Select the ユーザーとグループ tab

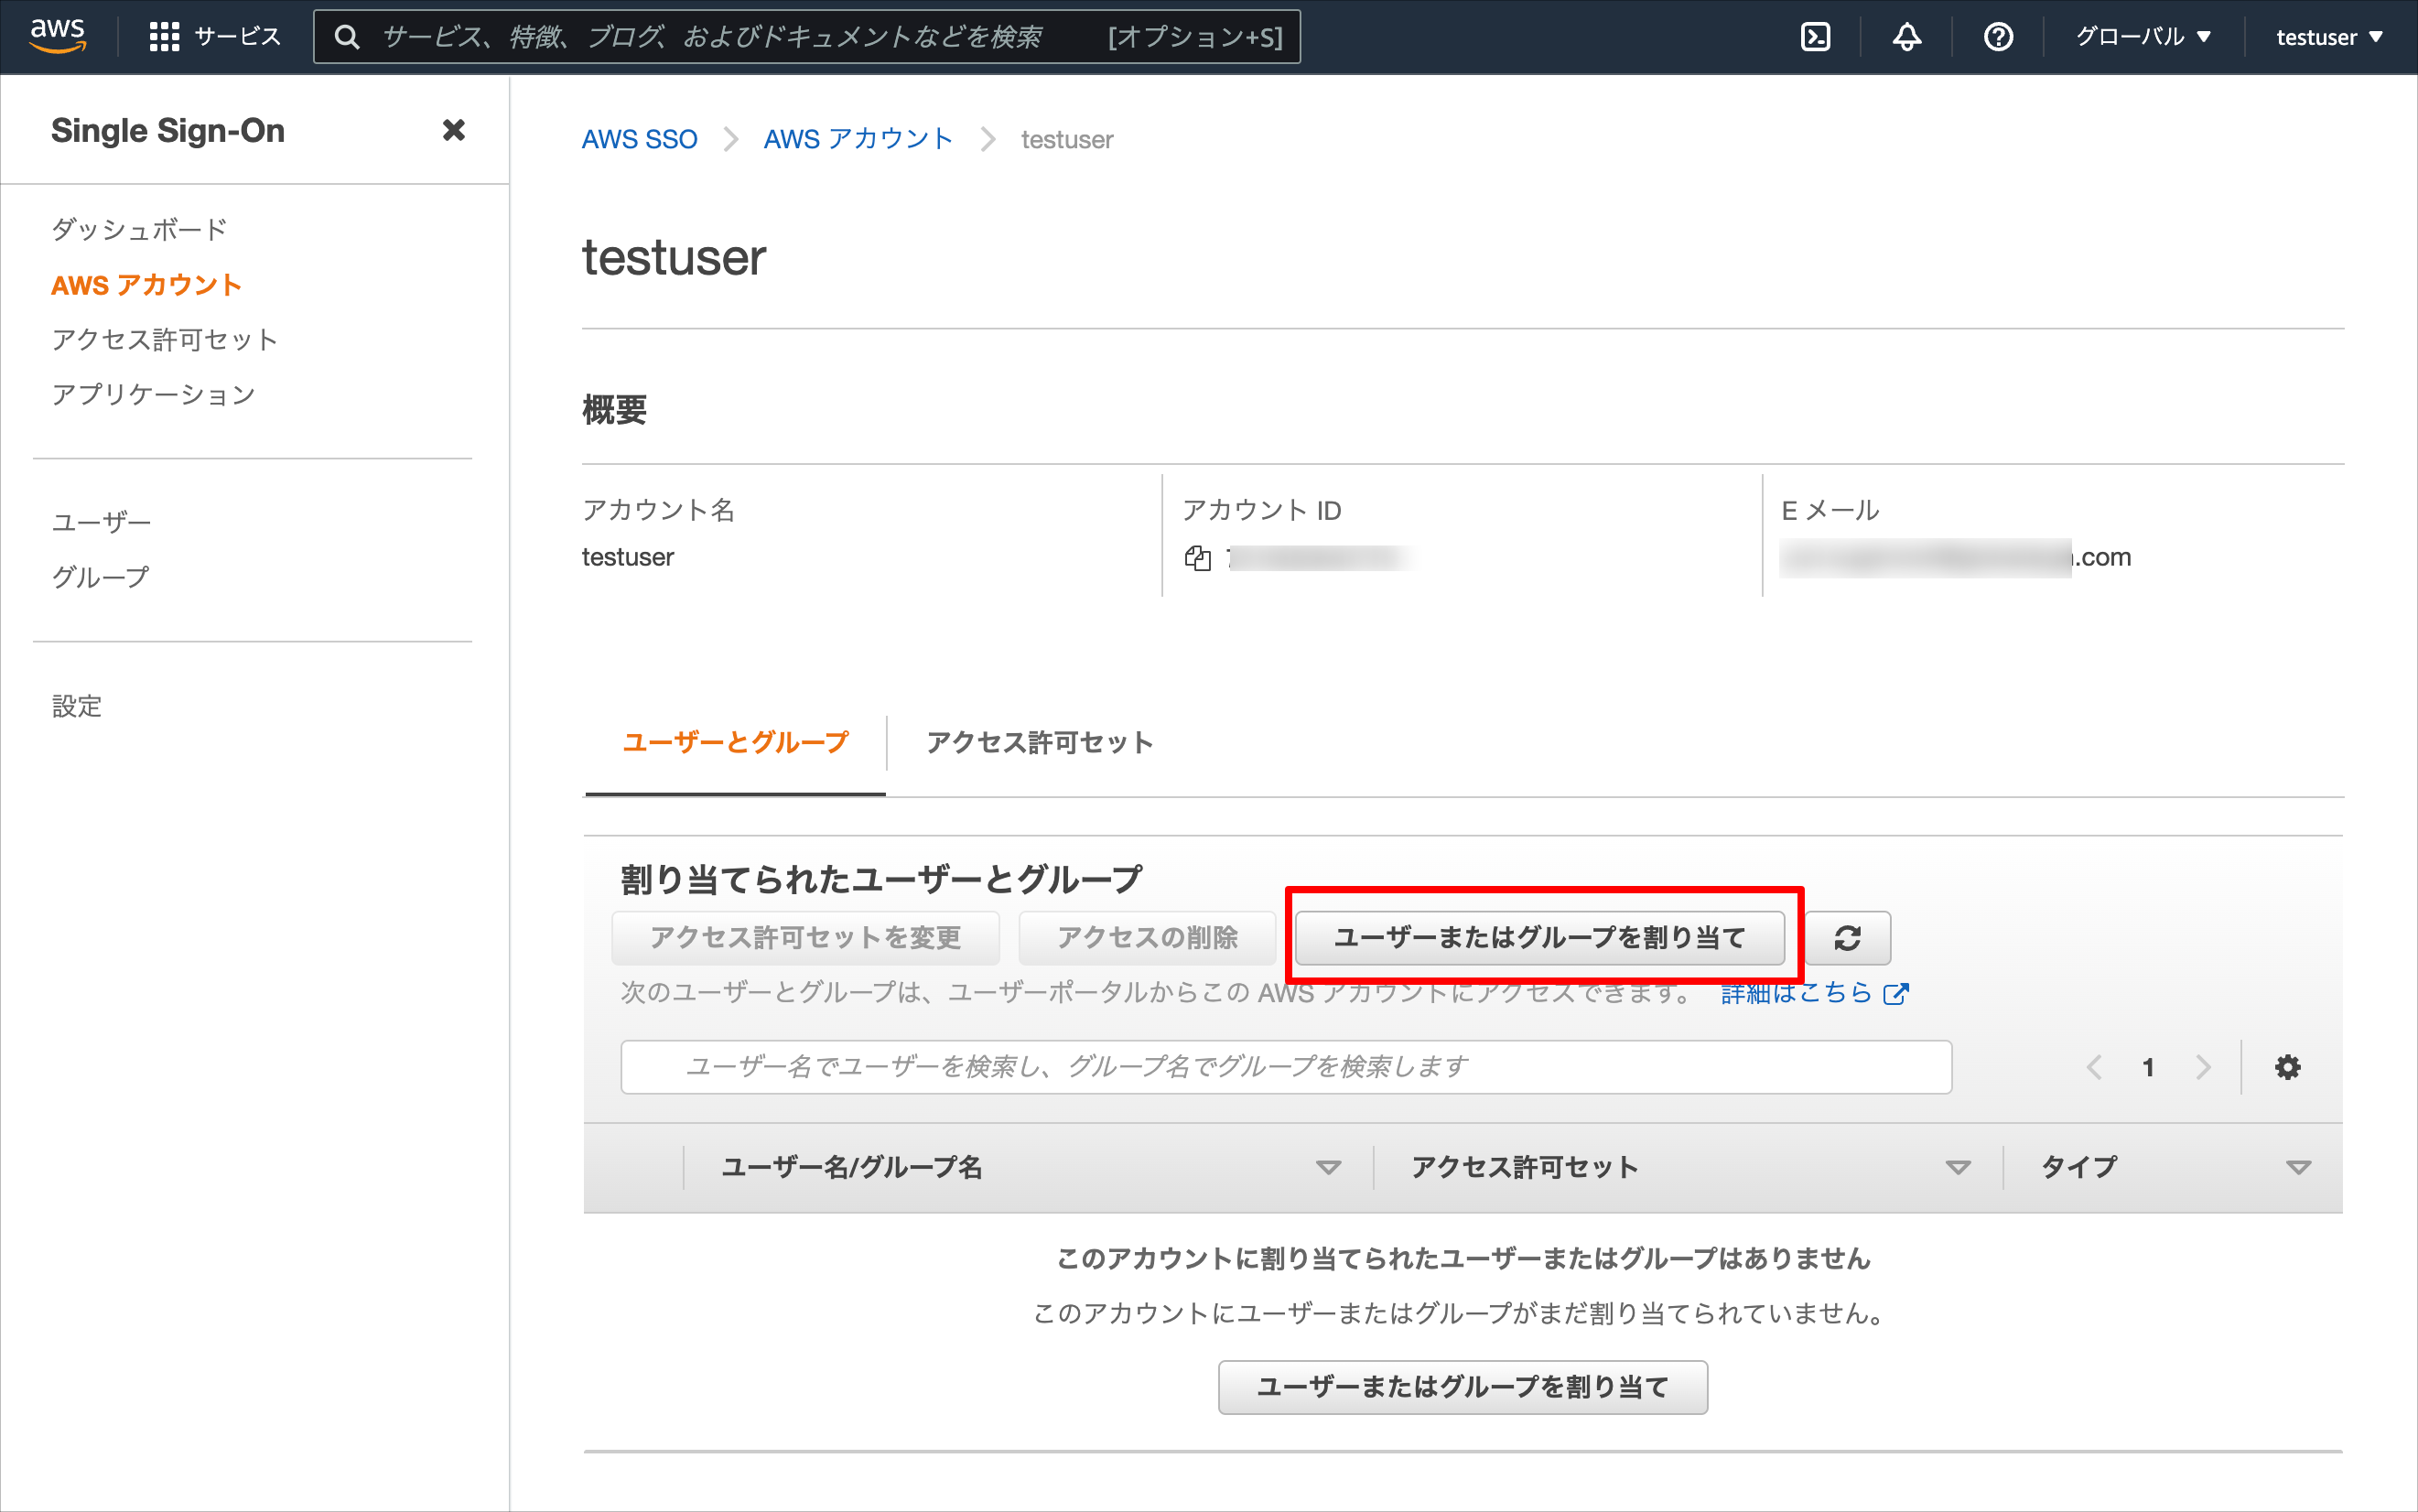[735, 743]
